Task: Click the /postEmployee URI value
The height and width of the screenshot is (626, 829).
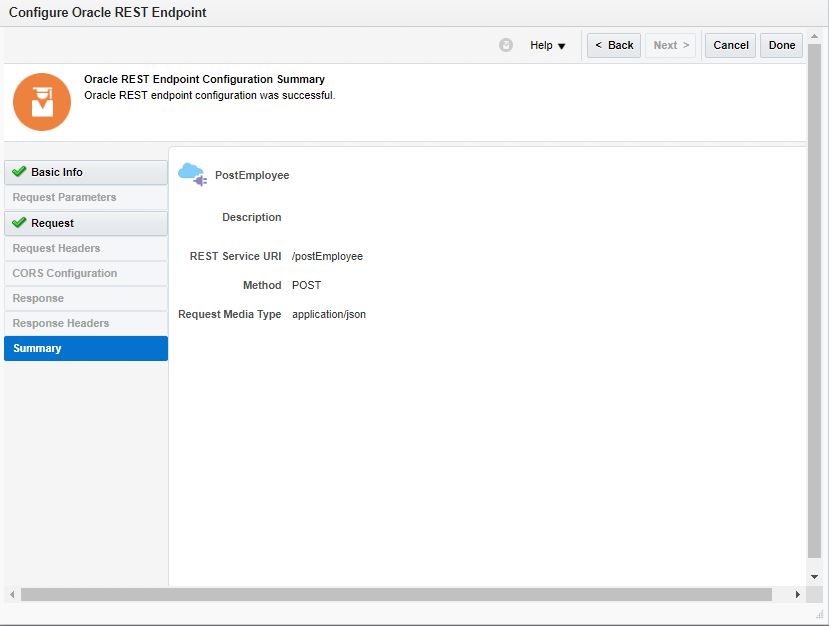Action: (x=327, y=256)
